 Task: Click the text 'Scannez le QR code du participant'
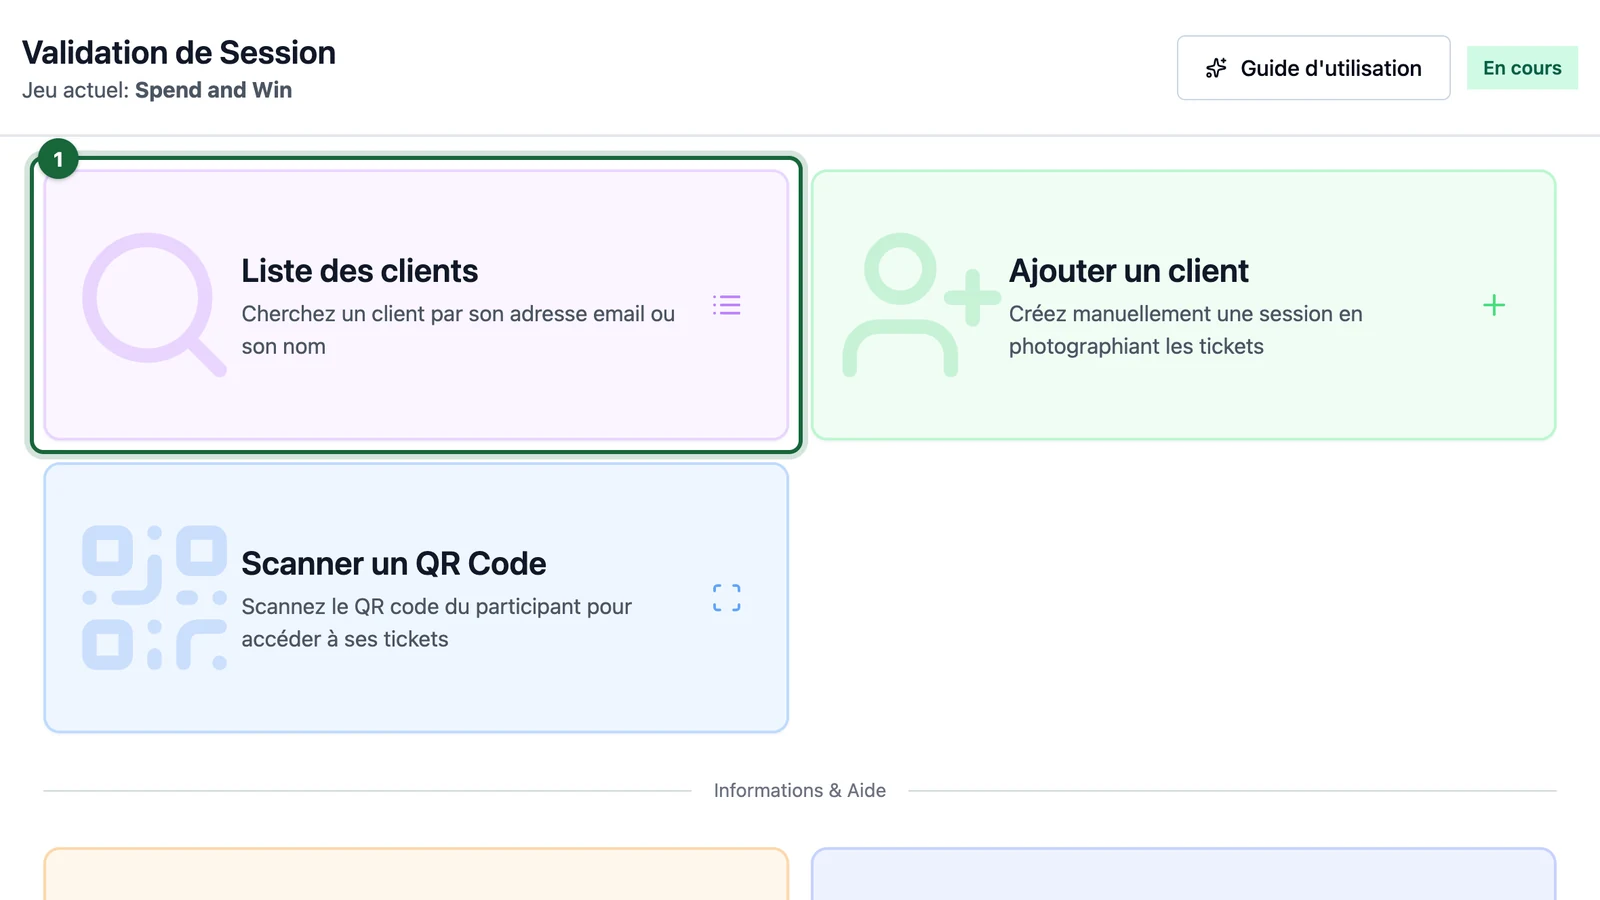point(413,607)
